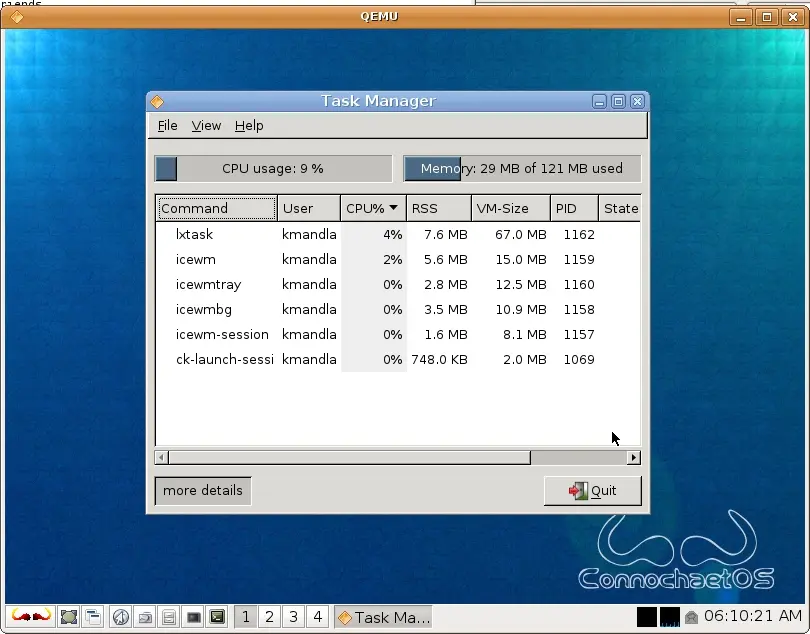Sort by the State column header

pos(620,208)
